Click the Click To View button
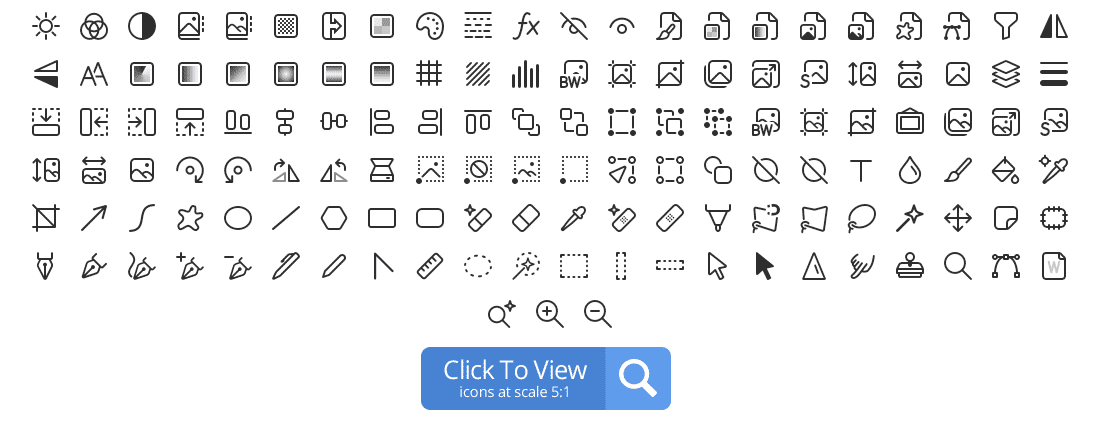The image size is (1100, 426). coord(546,378)
